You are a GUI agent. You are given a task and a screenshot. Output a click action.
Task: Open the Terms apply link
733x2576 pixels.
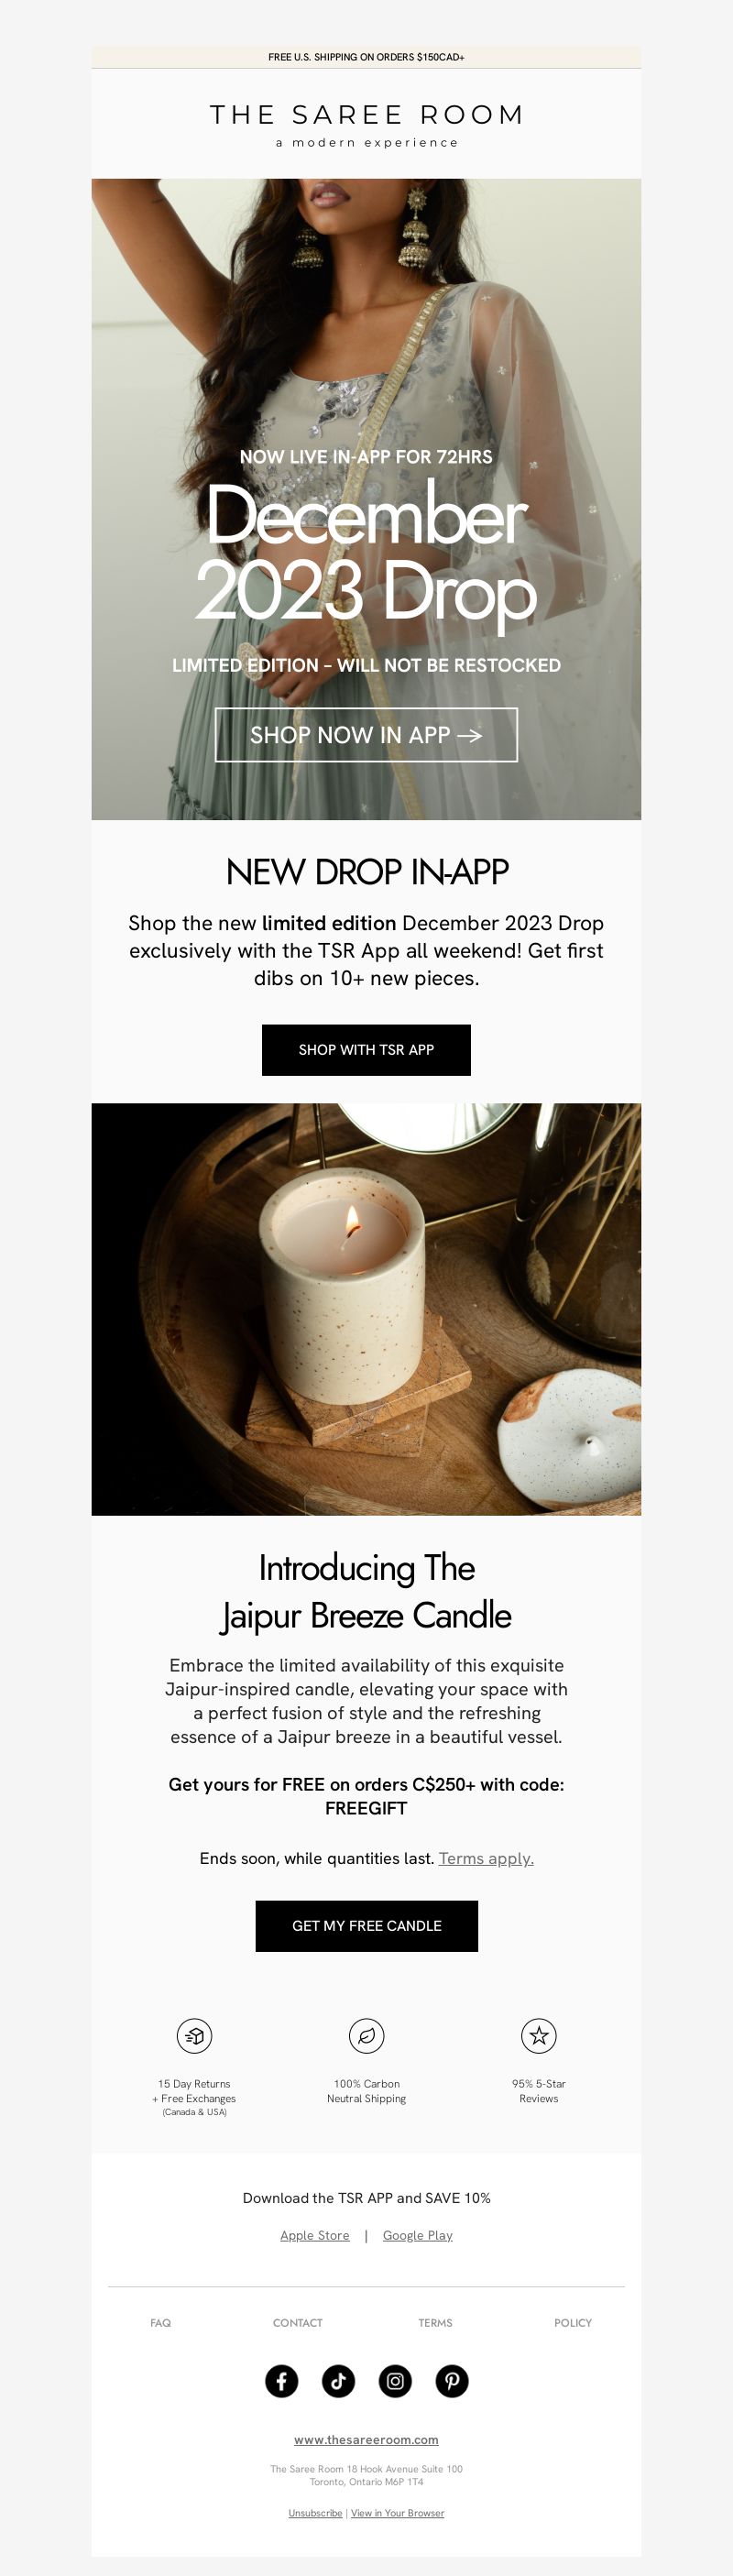(486, 1858)
